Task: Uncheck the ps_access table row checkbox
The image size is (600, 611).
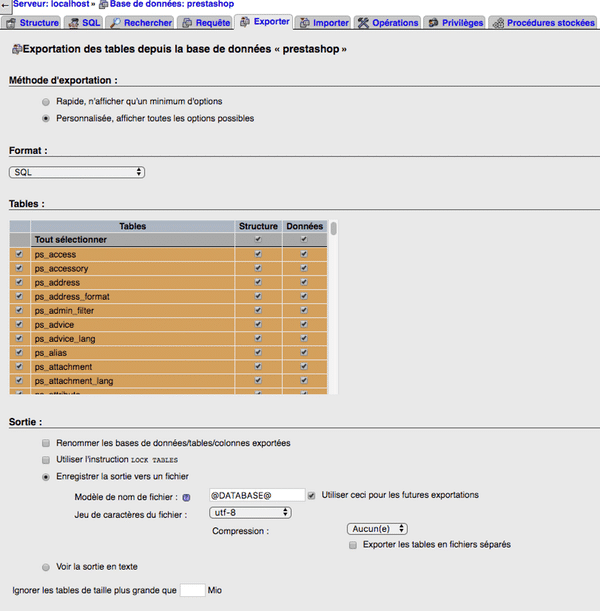Action: 19,254
